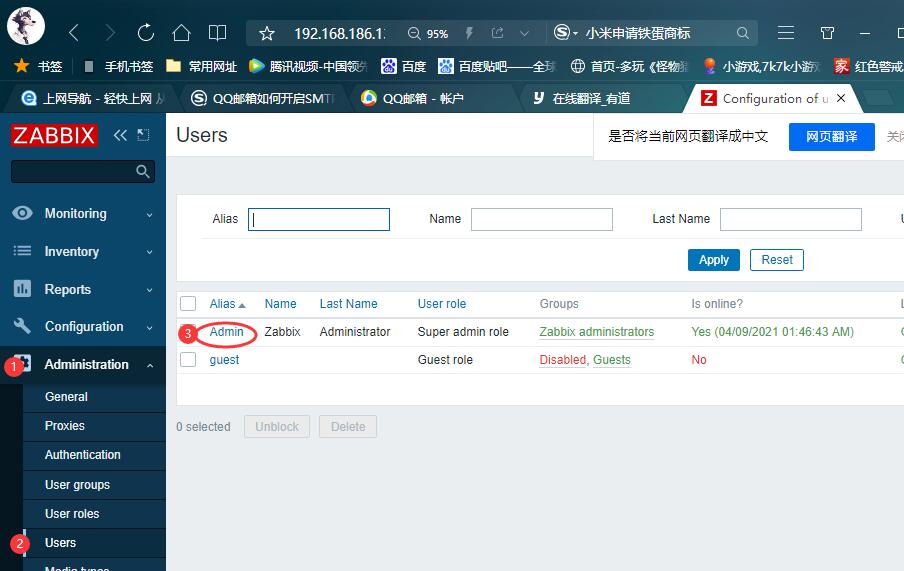This screenshot has width=904, height=571.
Task: Open the 红色警戒 bookmark
Action: click(x=868, y=66)
